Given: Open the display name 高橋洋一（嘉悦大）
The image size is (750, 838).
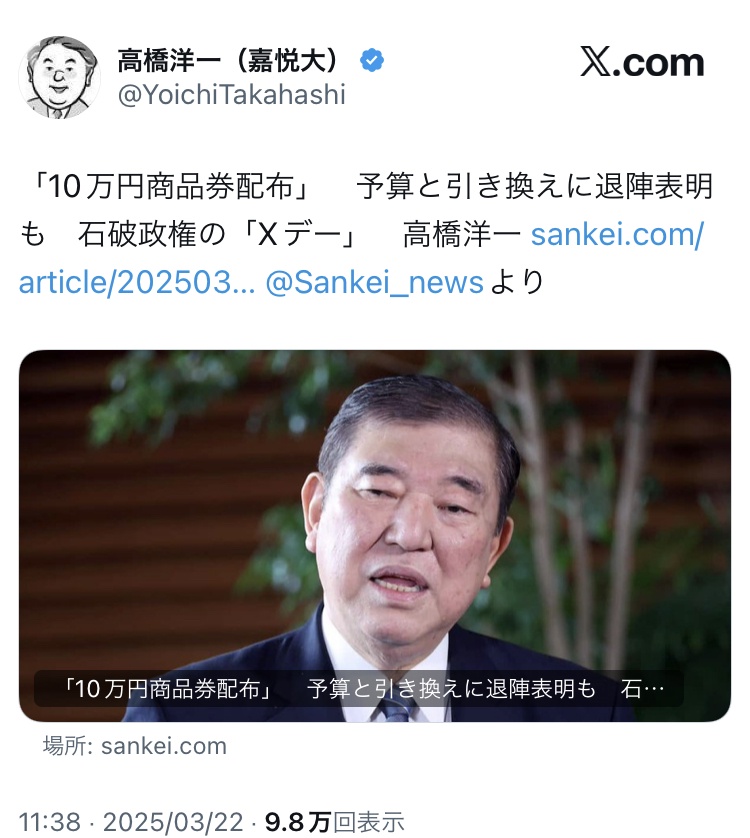Looking at the screenshot, I should (228, 60).
